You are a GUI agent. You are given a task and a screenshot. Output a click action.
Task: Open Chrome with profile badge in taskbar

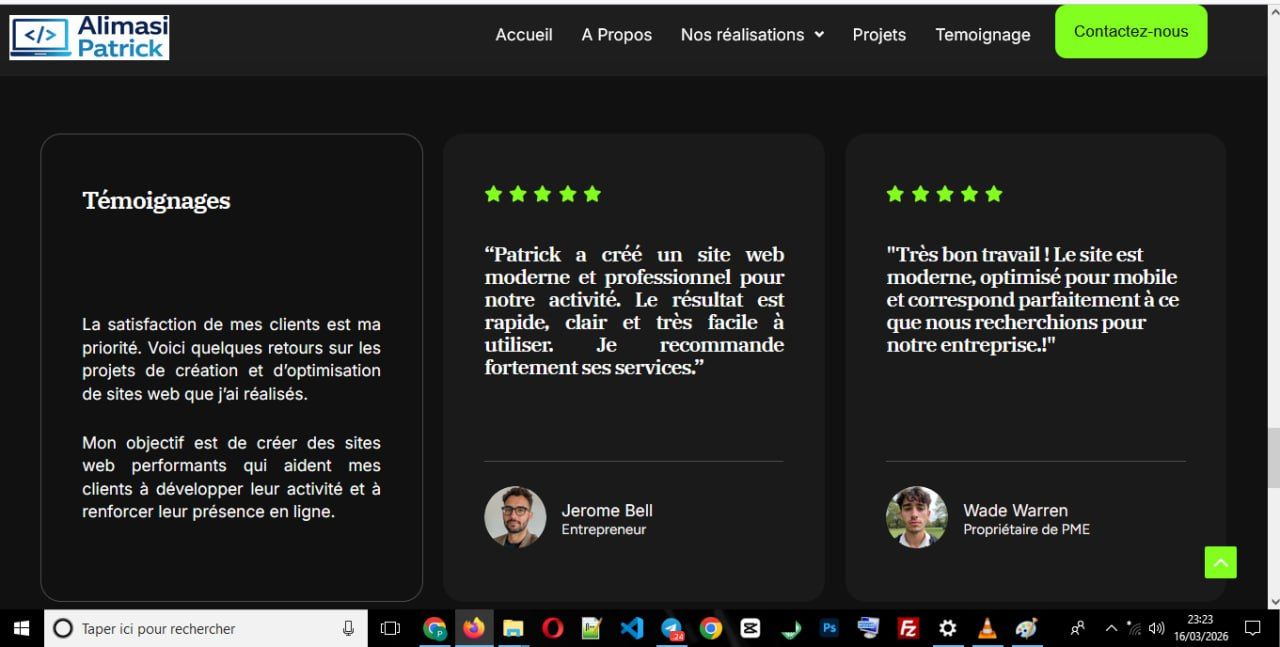(434, 628)
